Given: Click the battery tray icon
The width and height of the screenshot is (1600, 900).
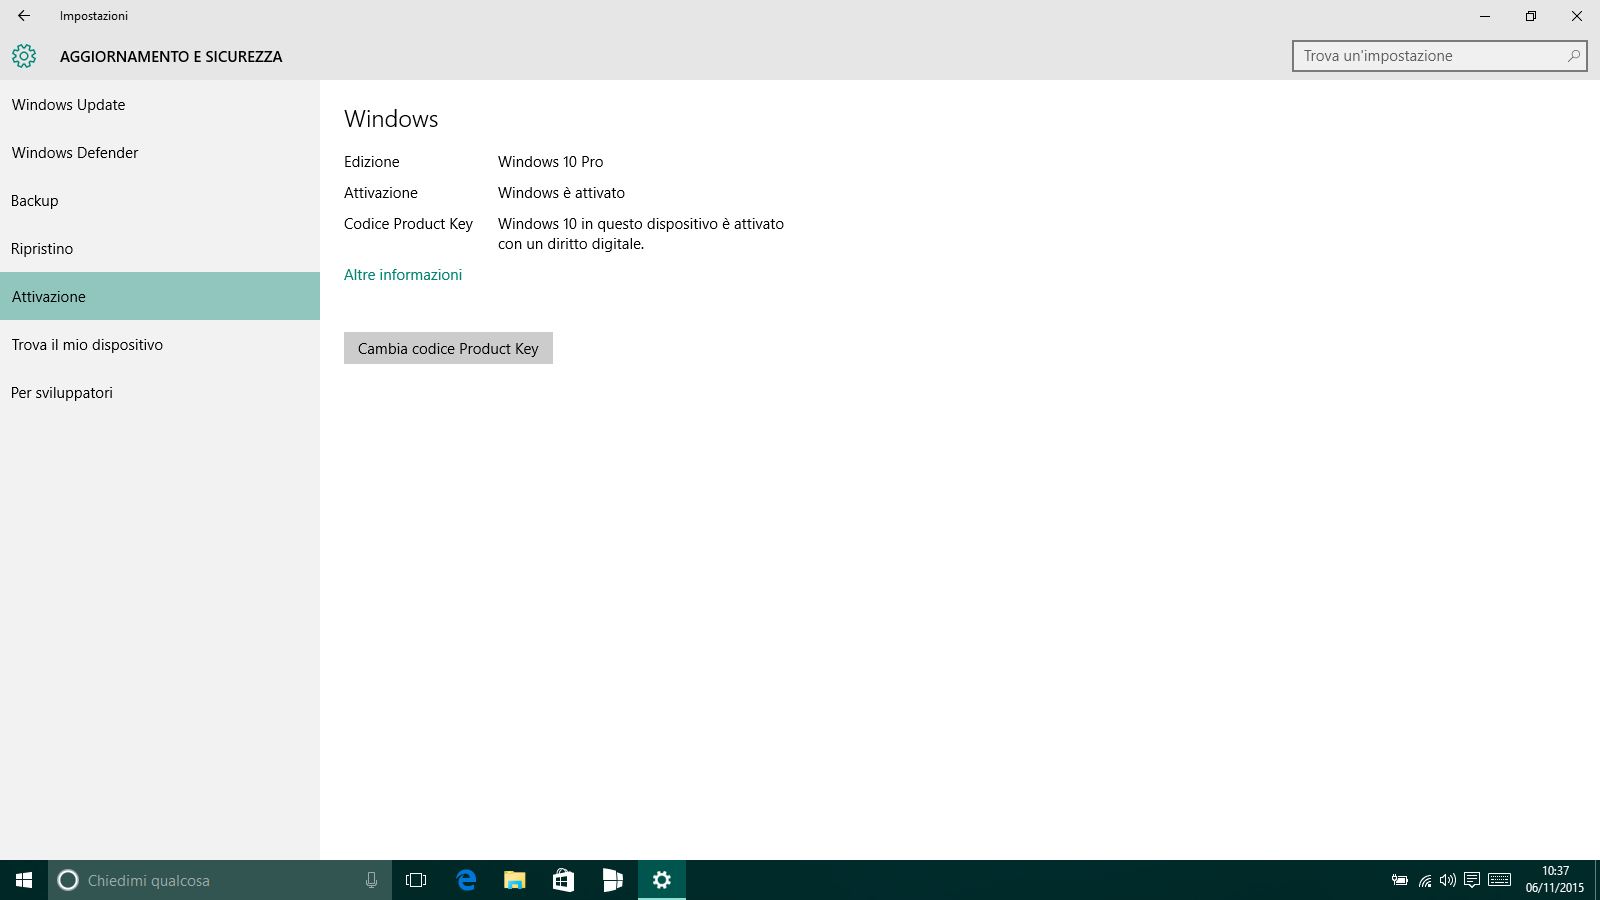Looking at the screenshot, I should tap(1400, 880).
